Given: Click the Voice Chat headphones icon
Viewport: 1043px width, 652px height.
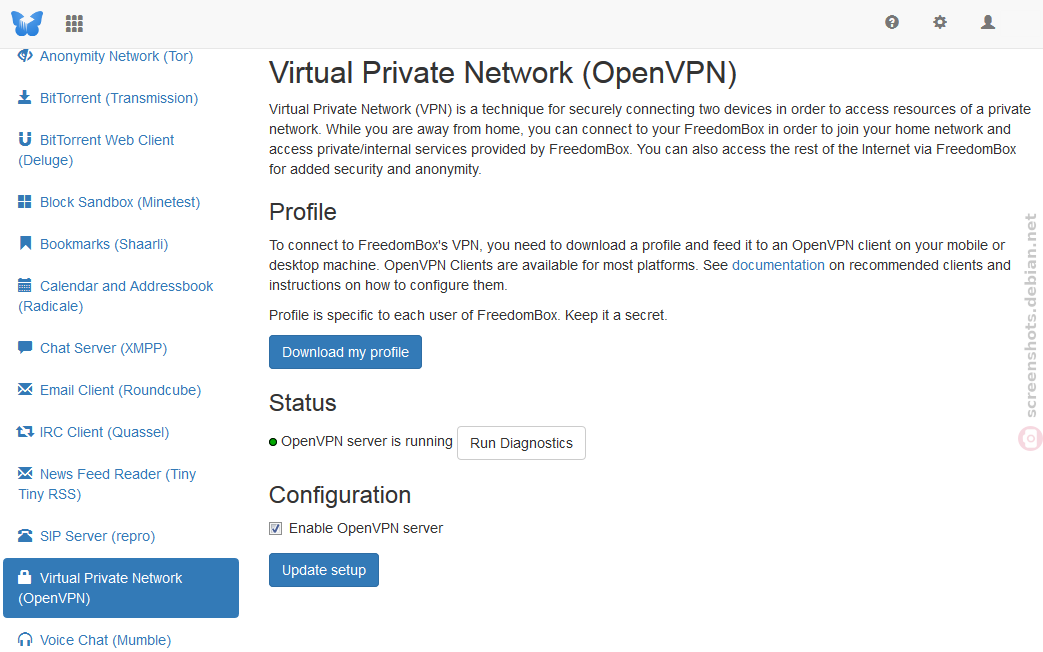Looking at the screenshot, I should click(25, 639).
